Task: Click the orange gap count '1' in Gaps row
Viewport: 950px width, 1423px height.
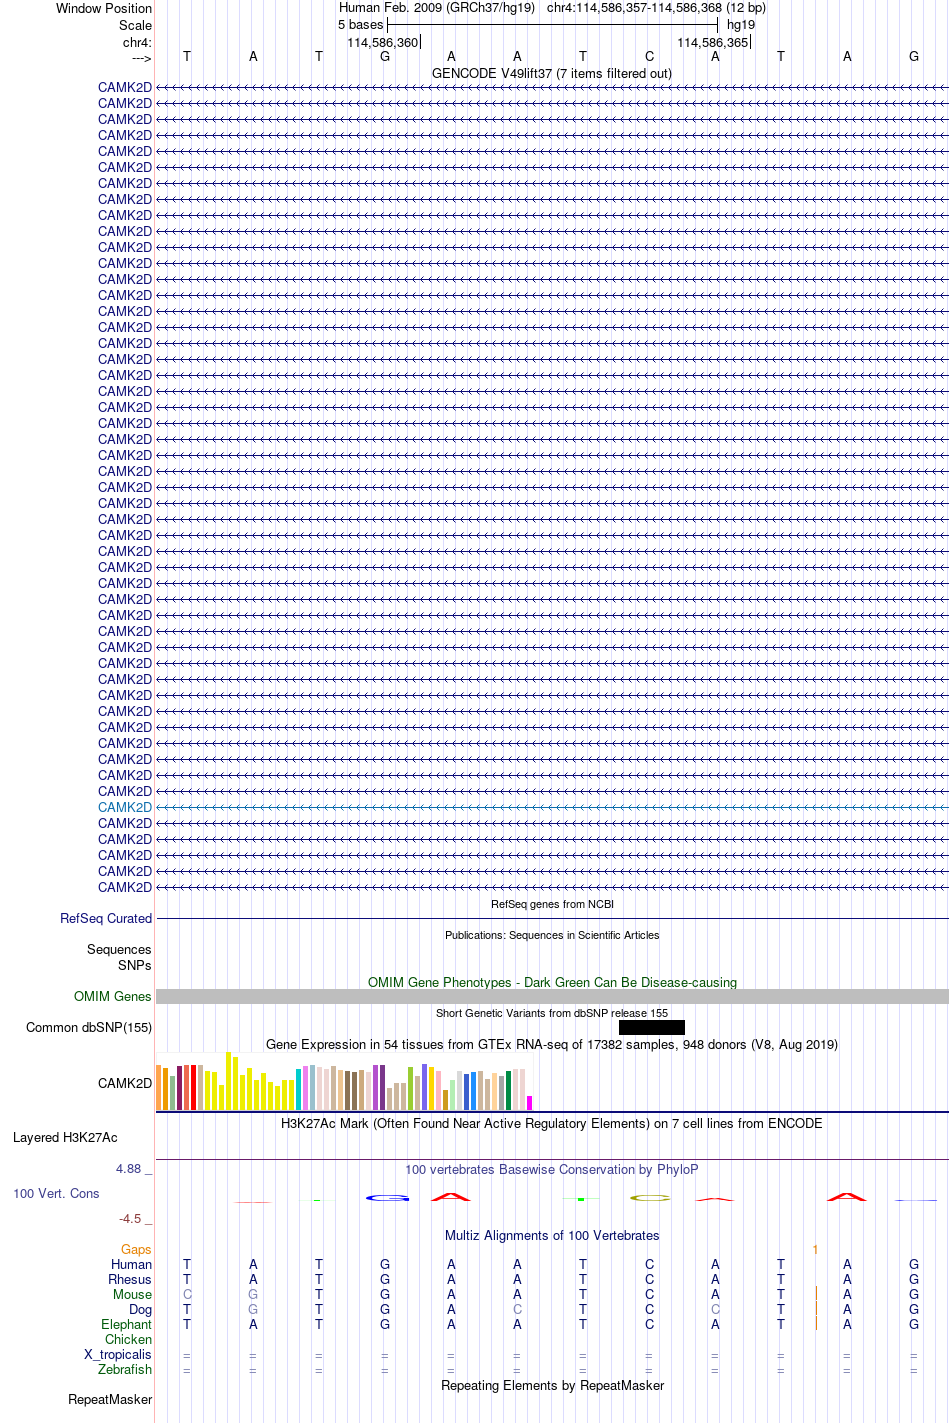Action: [x=816, y=1249]
